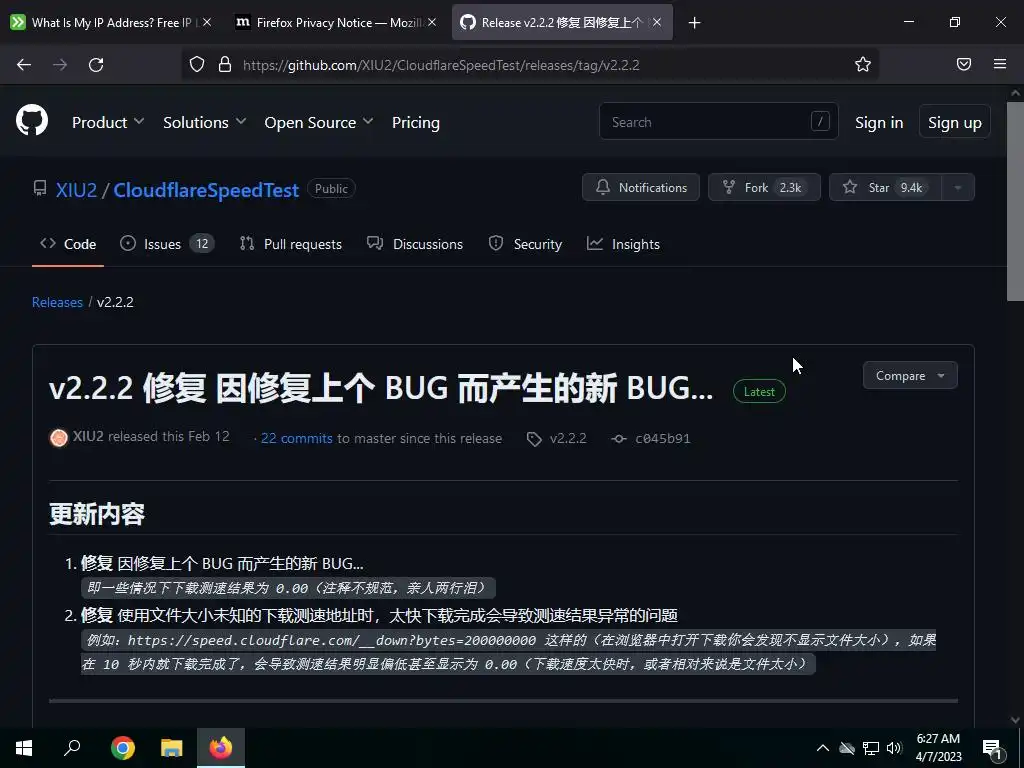The image size is (1024, 768).
Task: Click the GitHub search field
Action: click(x=718, y=121)
